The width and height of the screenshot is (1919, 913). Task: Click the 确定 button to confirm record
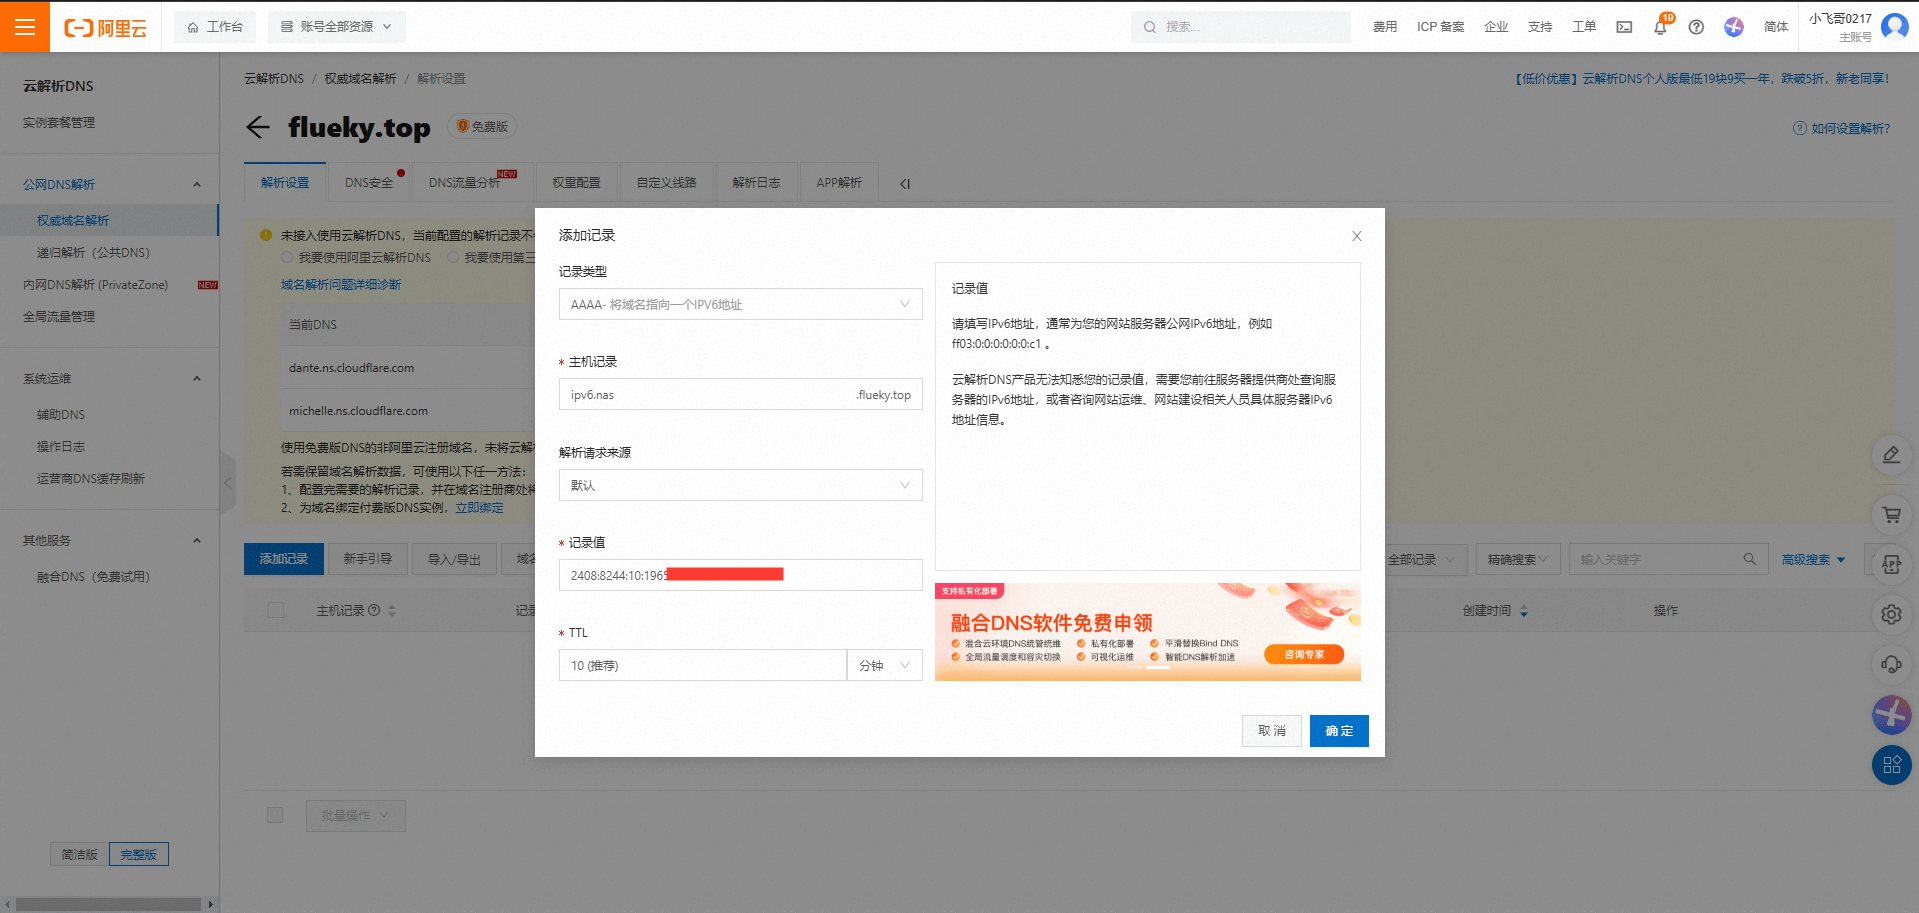[1338, 731]
